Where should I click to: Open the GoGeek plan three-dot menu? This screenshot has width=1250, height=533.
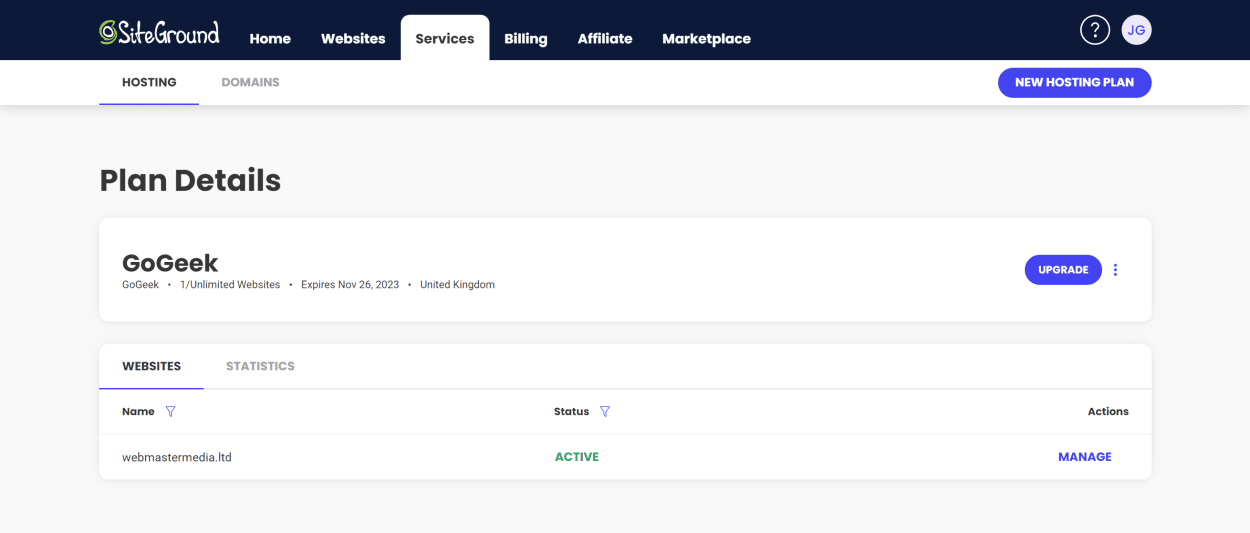click(1116, 270)
